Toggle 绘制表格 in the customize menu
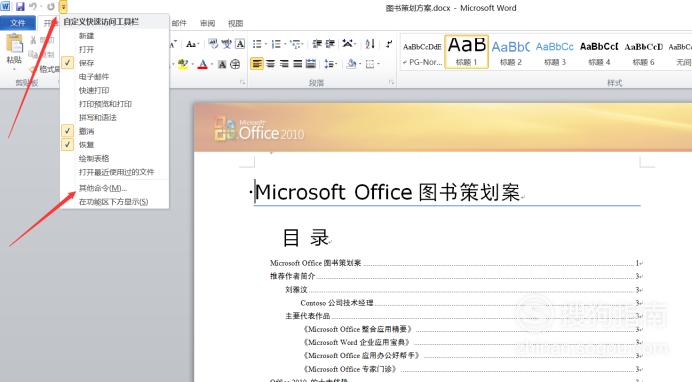Screen dimensions: 692x382 click(114, 159)
